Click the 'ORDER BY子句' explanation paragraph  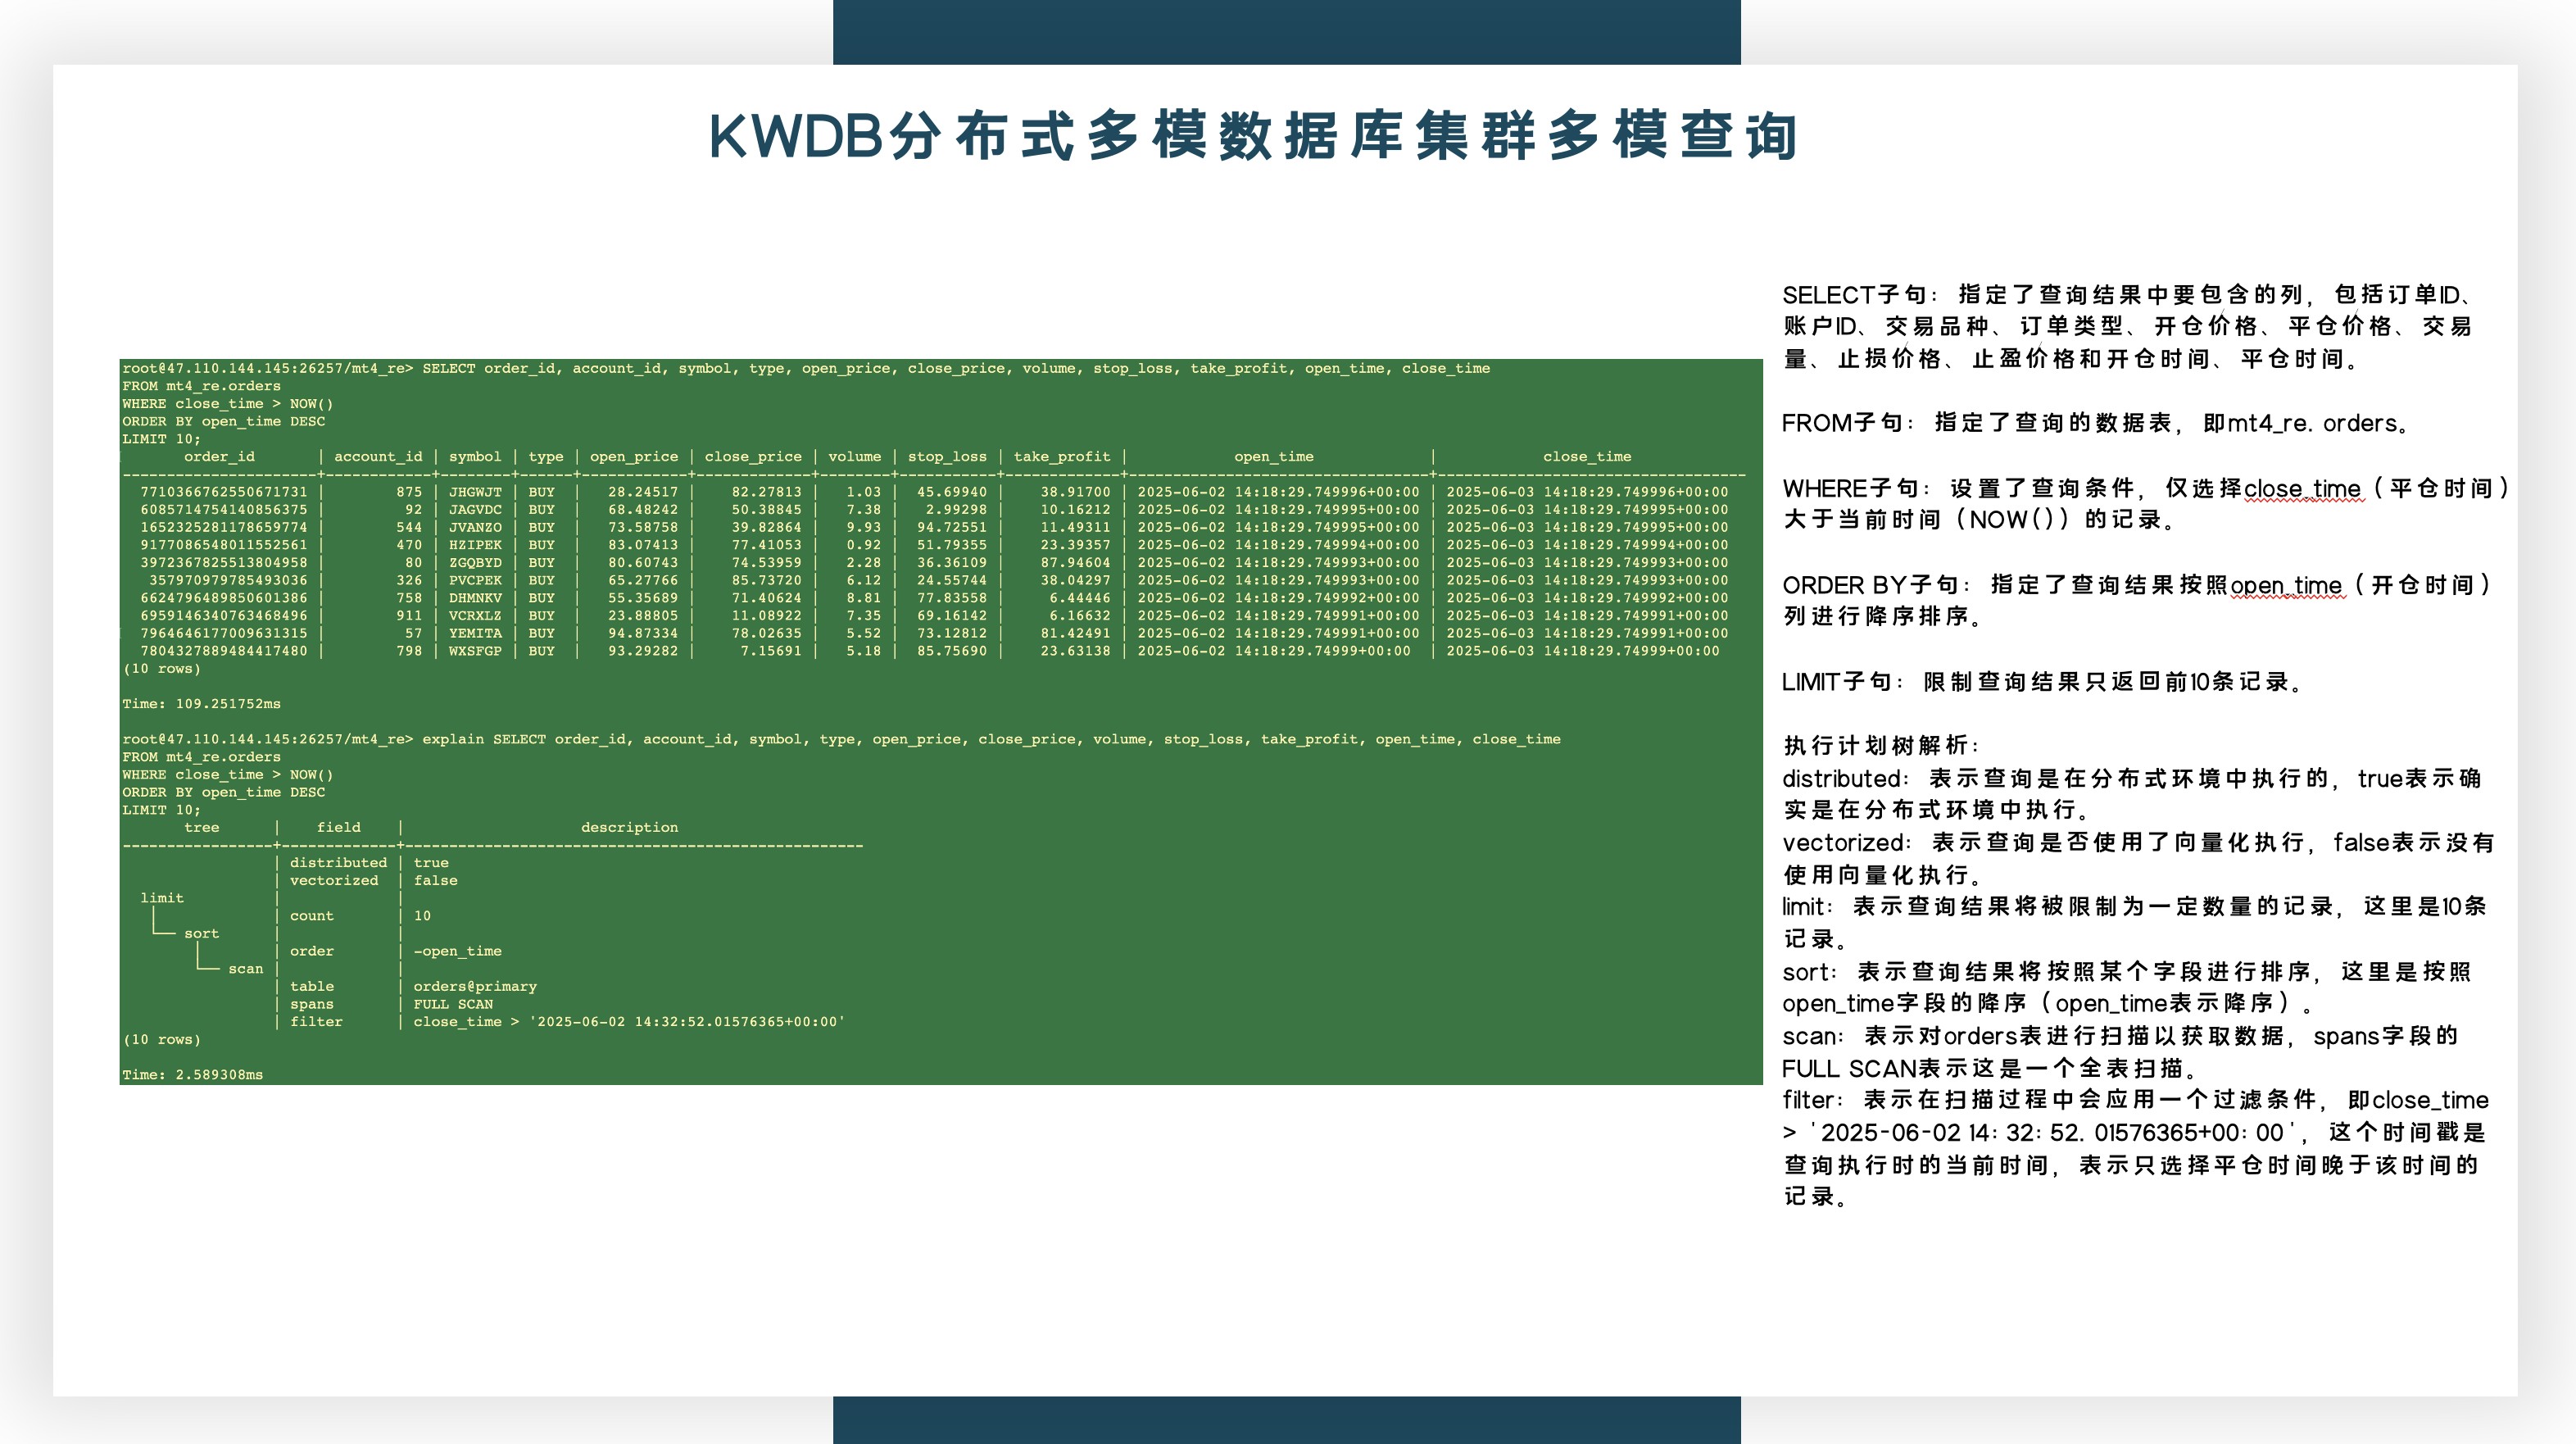[x=2138, y=600]
